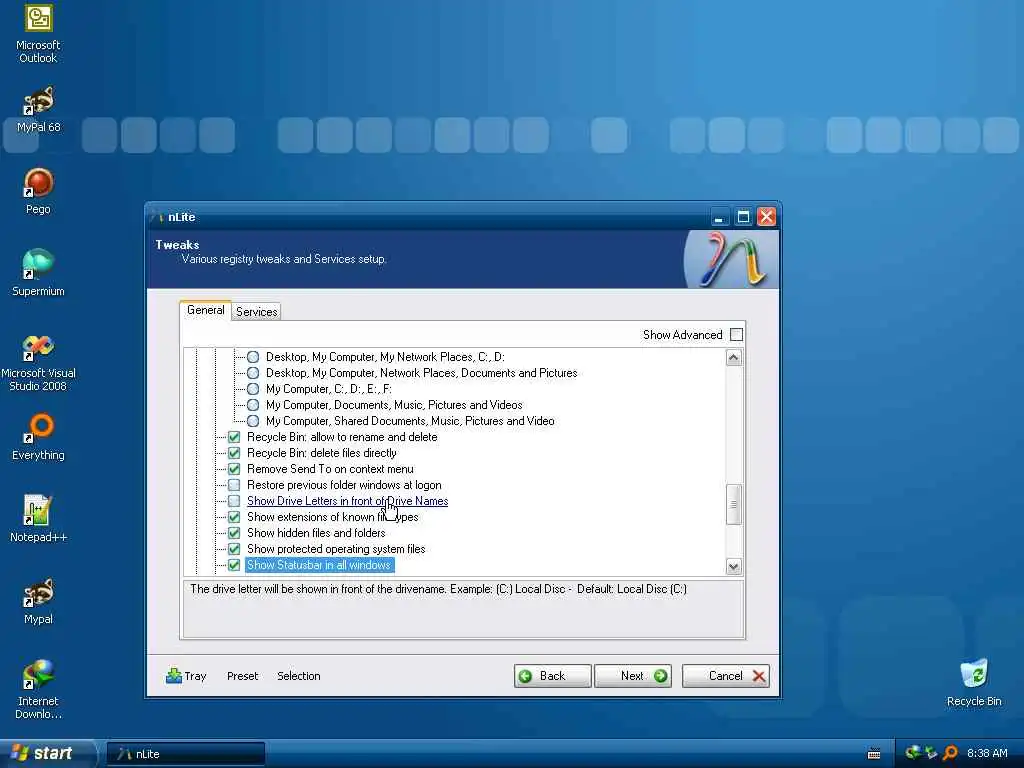Click the 'Restore previous folder windows at logon' text
Image resolution: width=1024 pixels, height=768 pixels.
click(x=344, y=485)
